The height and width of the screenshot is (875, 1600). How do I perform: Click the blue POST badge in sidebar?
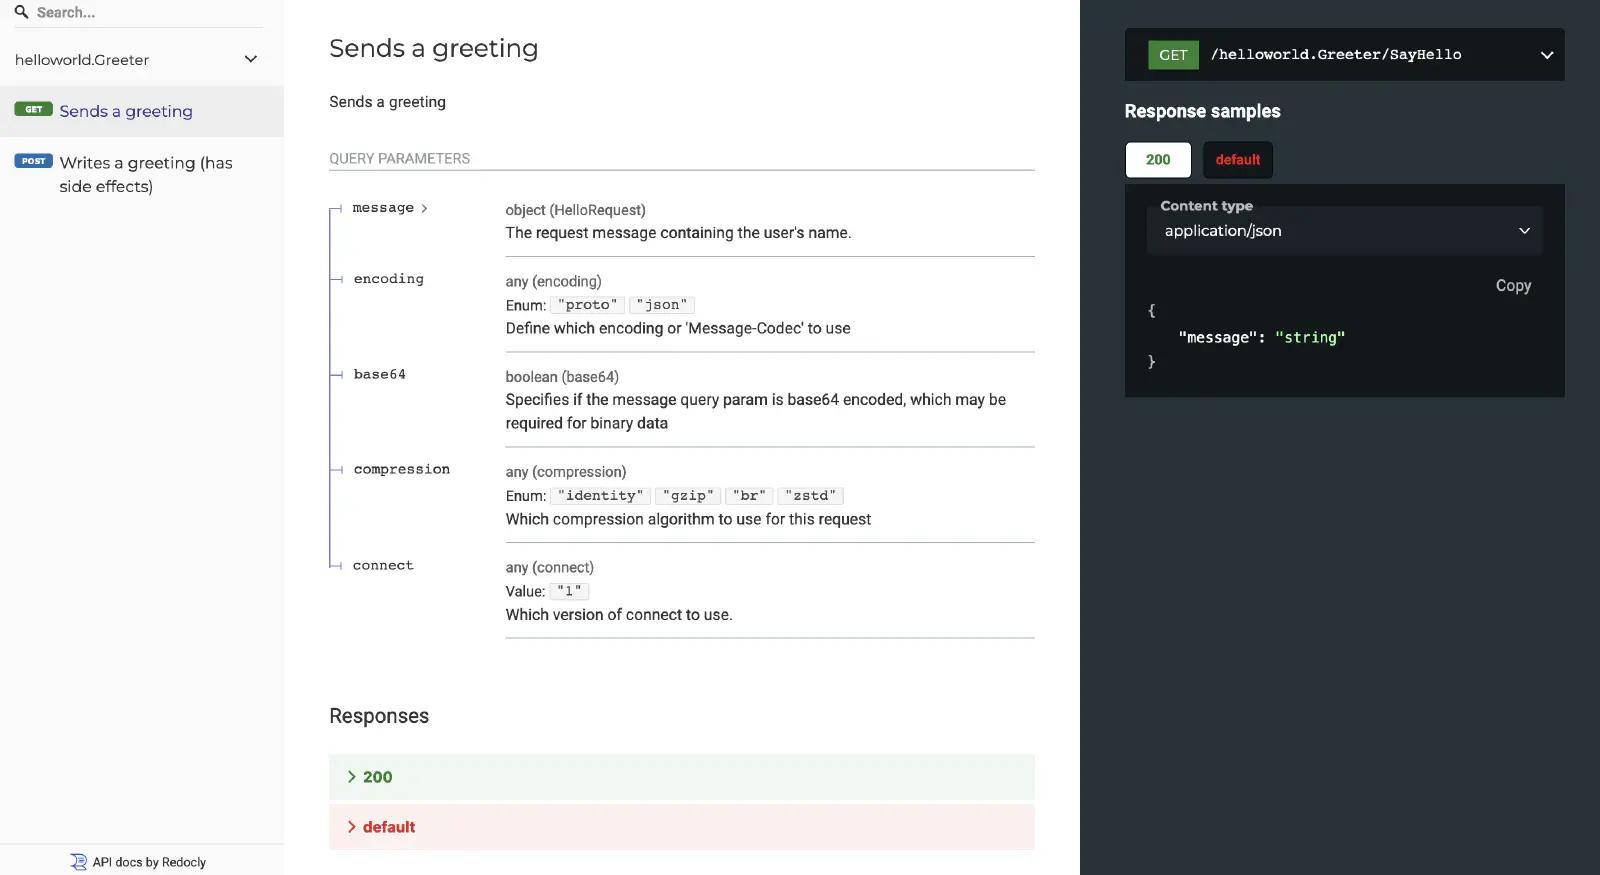pos(33,161)
